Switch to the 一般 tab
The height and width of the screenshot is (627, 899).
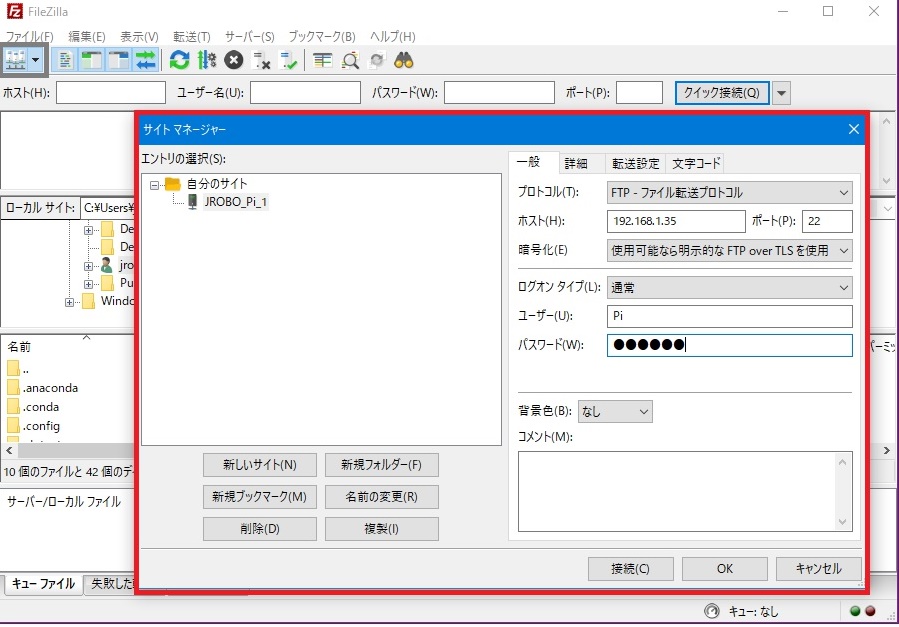point(528,162)
